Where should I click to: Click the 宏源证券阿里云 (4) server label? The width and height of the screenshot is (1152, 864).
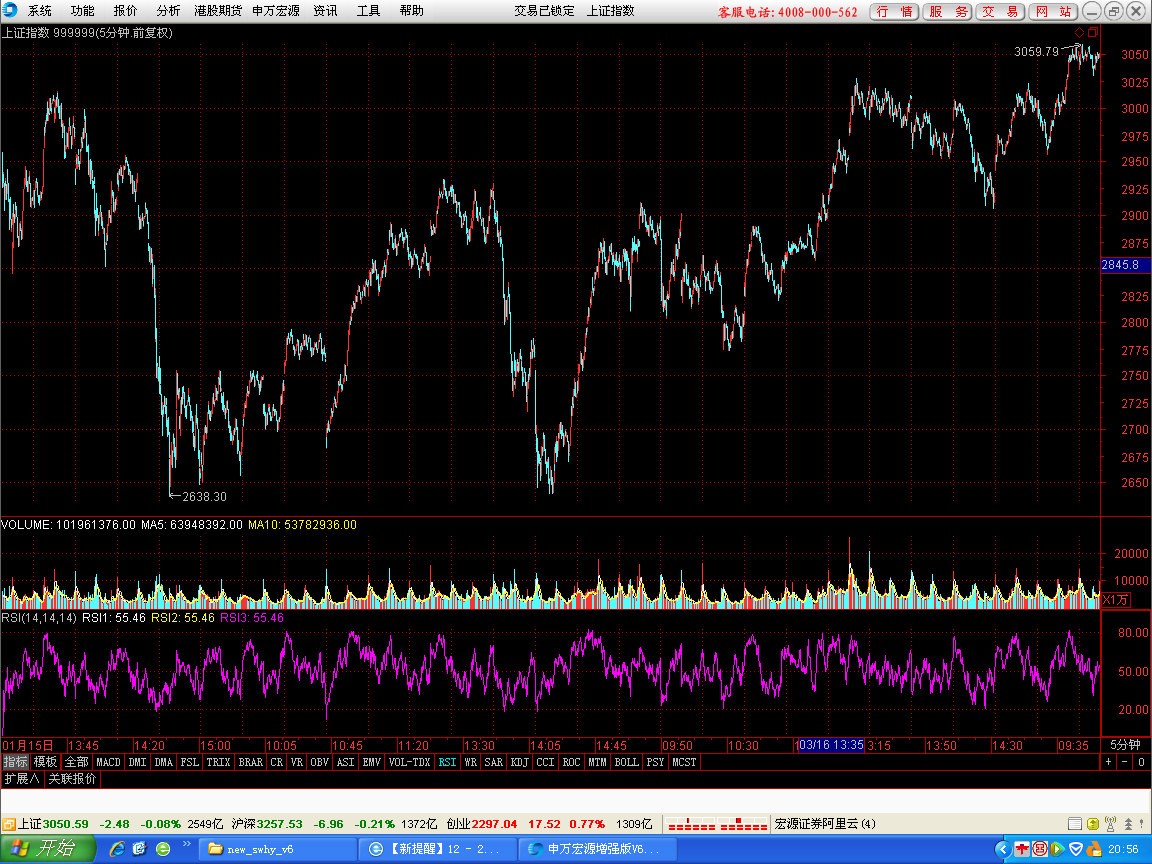pos(825,824)
